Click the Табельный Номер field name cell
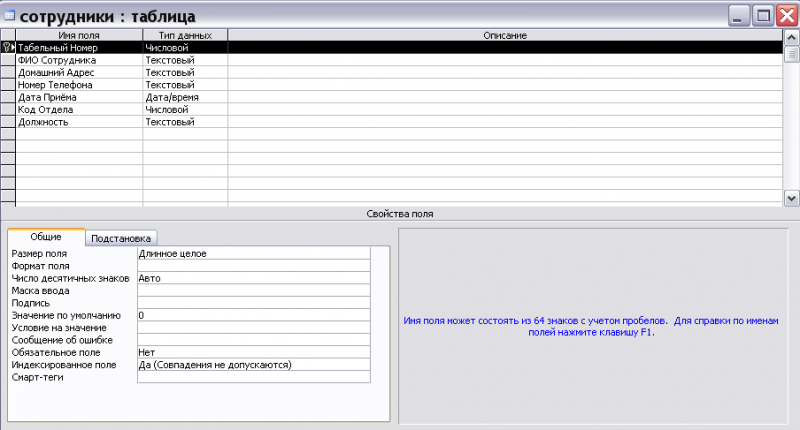 point(80,47)
